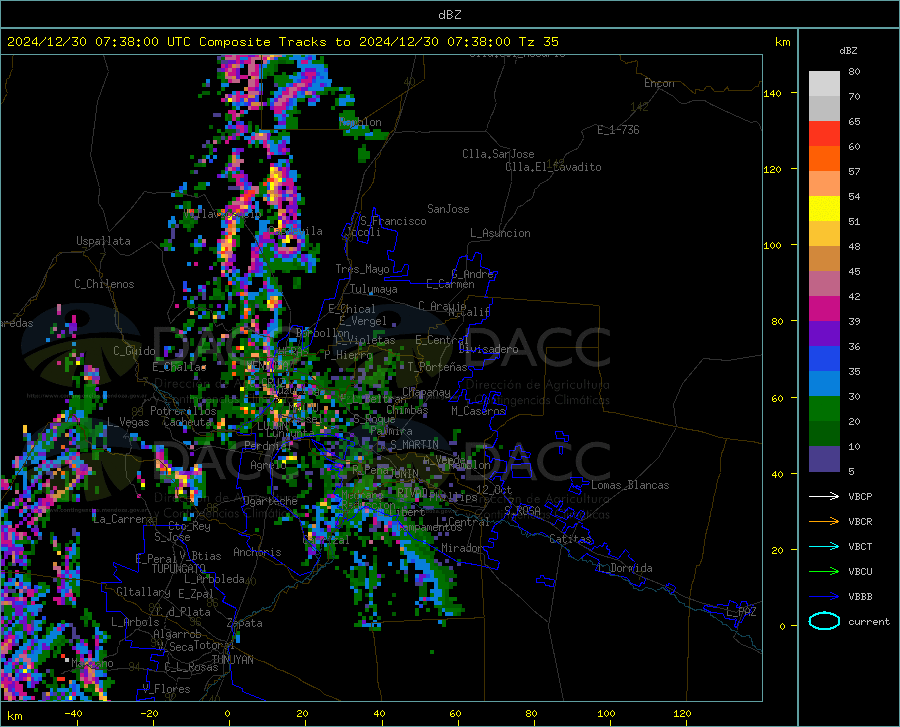Click the 140 km mark on vertical axis
The height and width of the screenshot is (727, 900).
pos(772,94)
